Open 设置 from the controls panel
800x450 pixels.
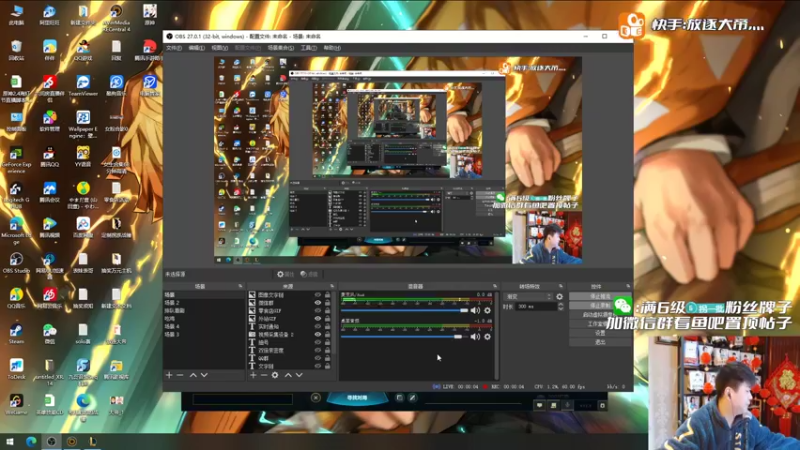click(600, 332)
